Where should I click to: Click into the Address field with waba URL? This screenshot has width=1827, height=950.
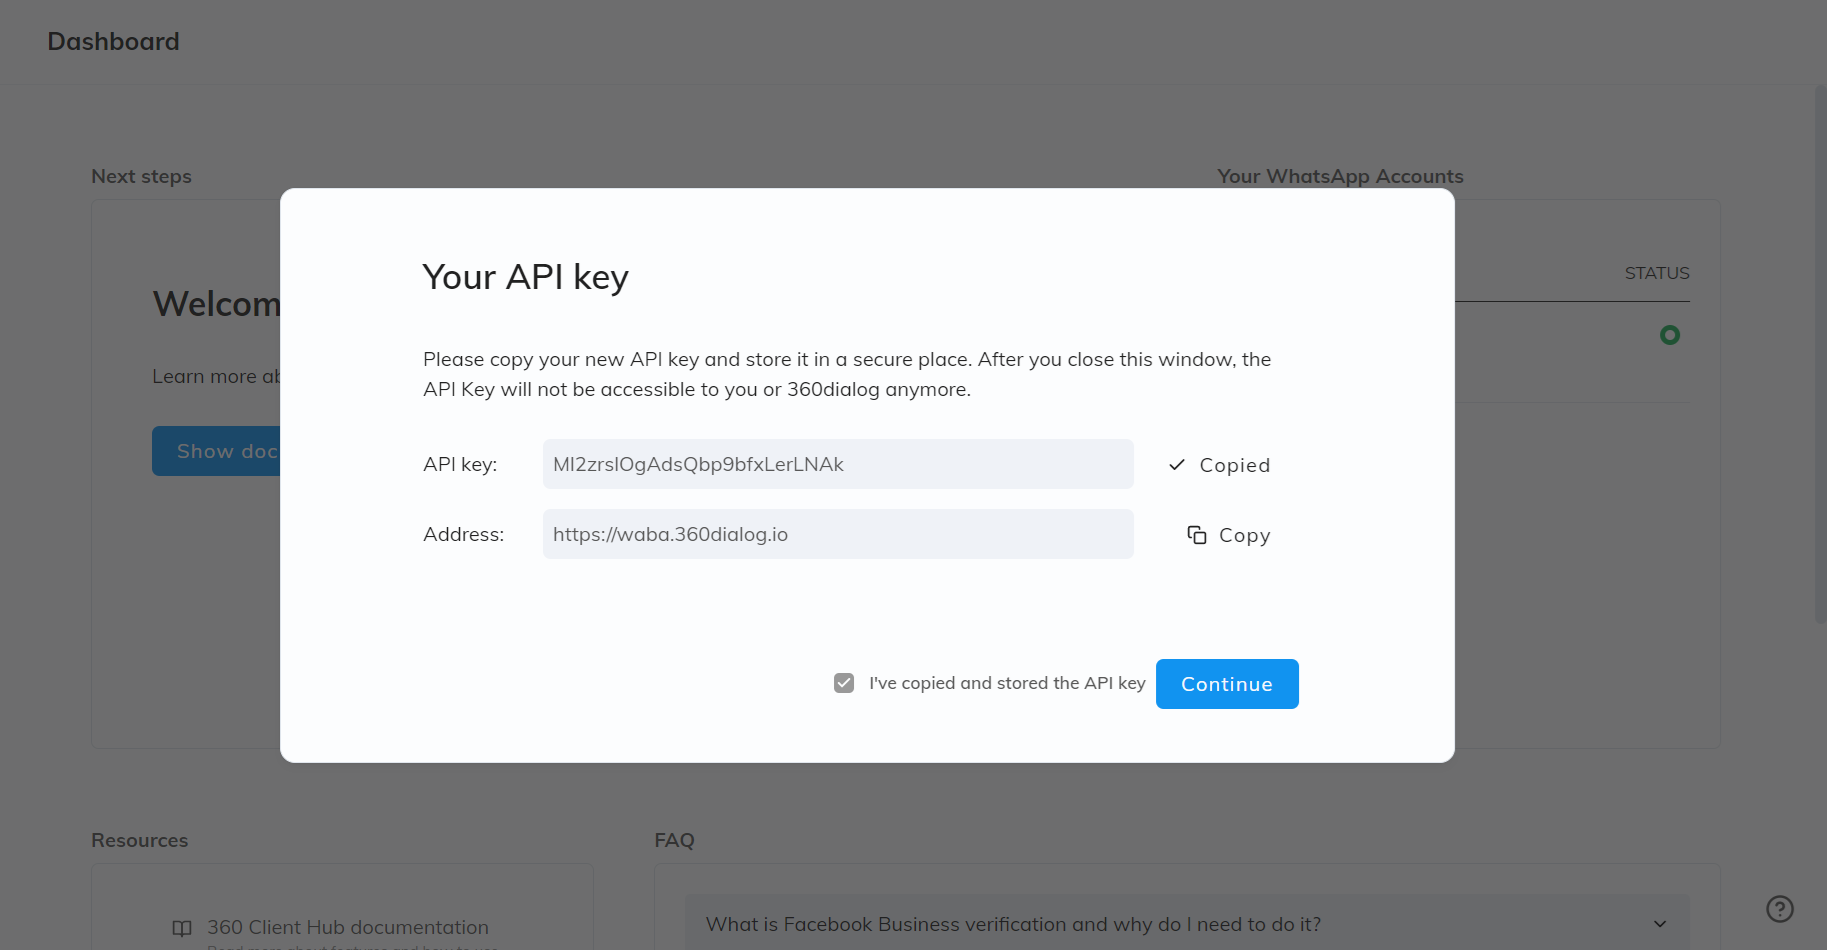click(x=837, y=534)
